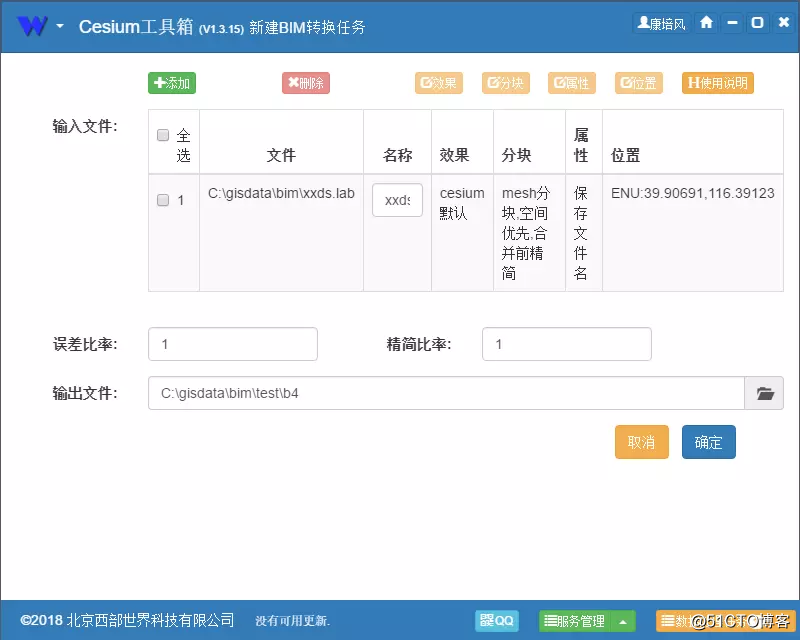Screen dimensions: 800x640
Task: Click the 输出文件 output path input field
Action: (446, 393)
